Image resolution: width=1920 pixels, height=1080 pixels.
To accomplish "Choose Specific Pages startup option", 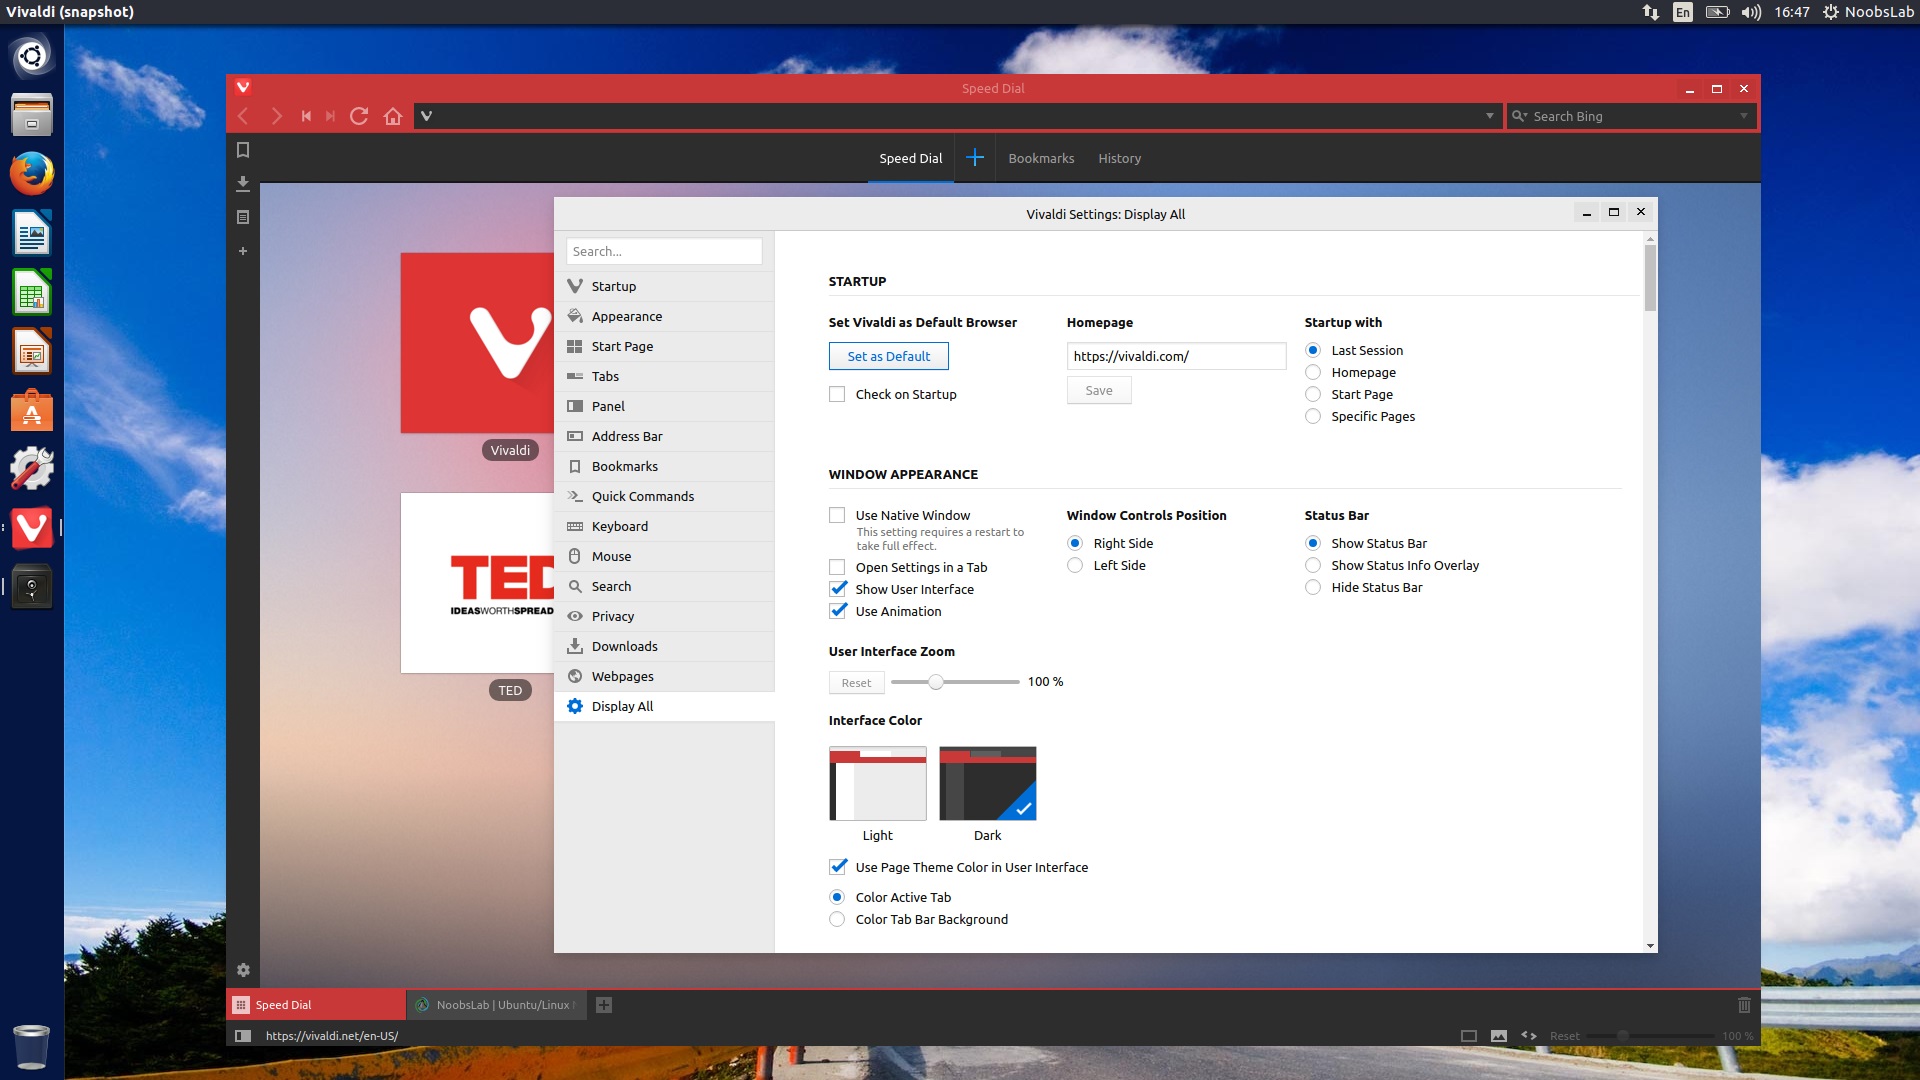I will 1313,416.
